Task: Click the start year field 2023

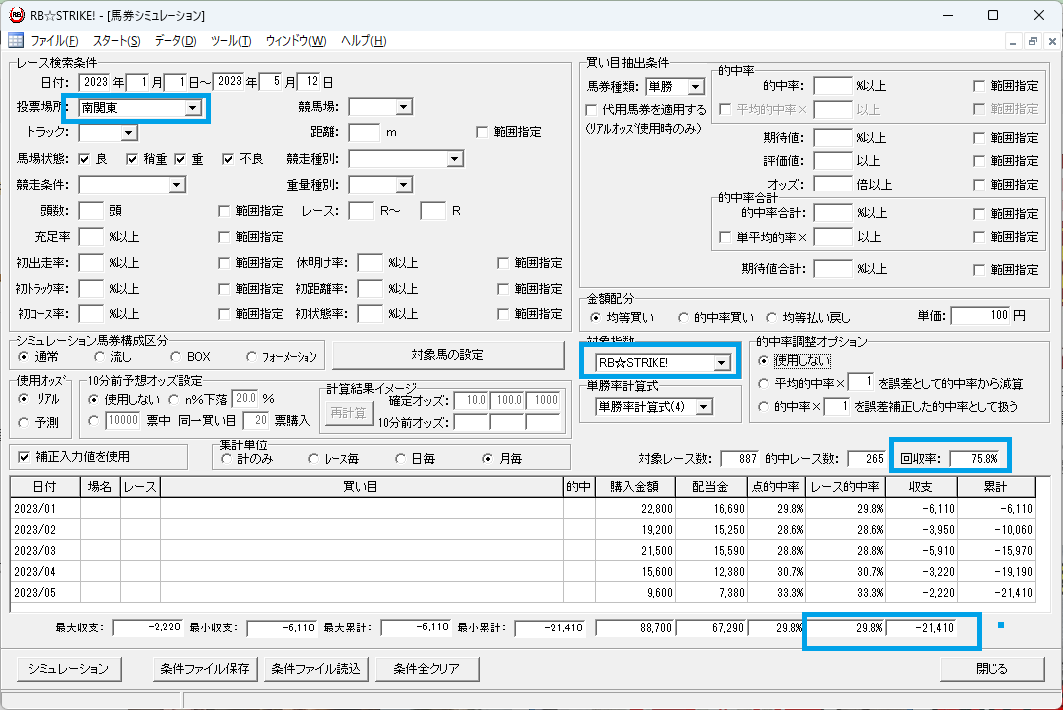Action: 95,82
